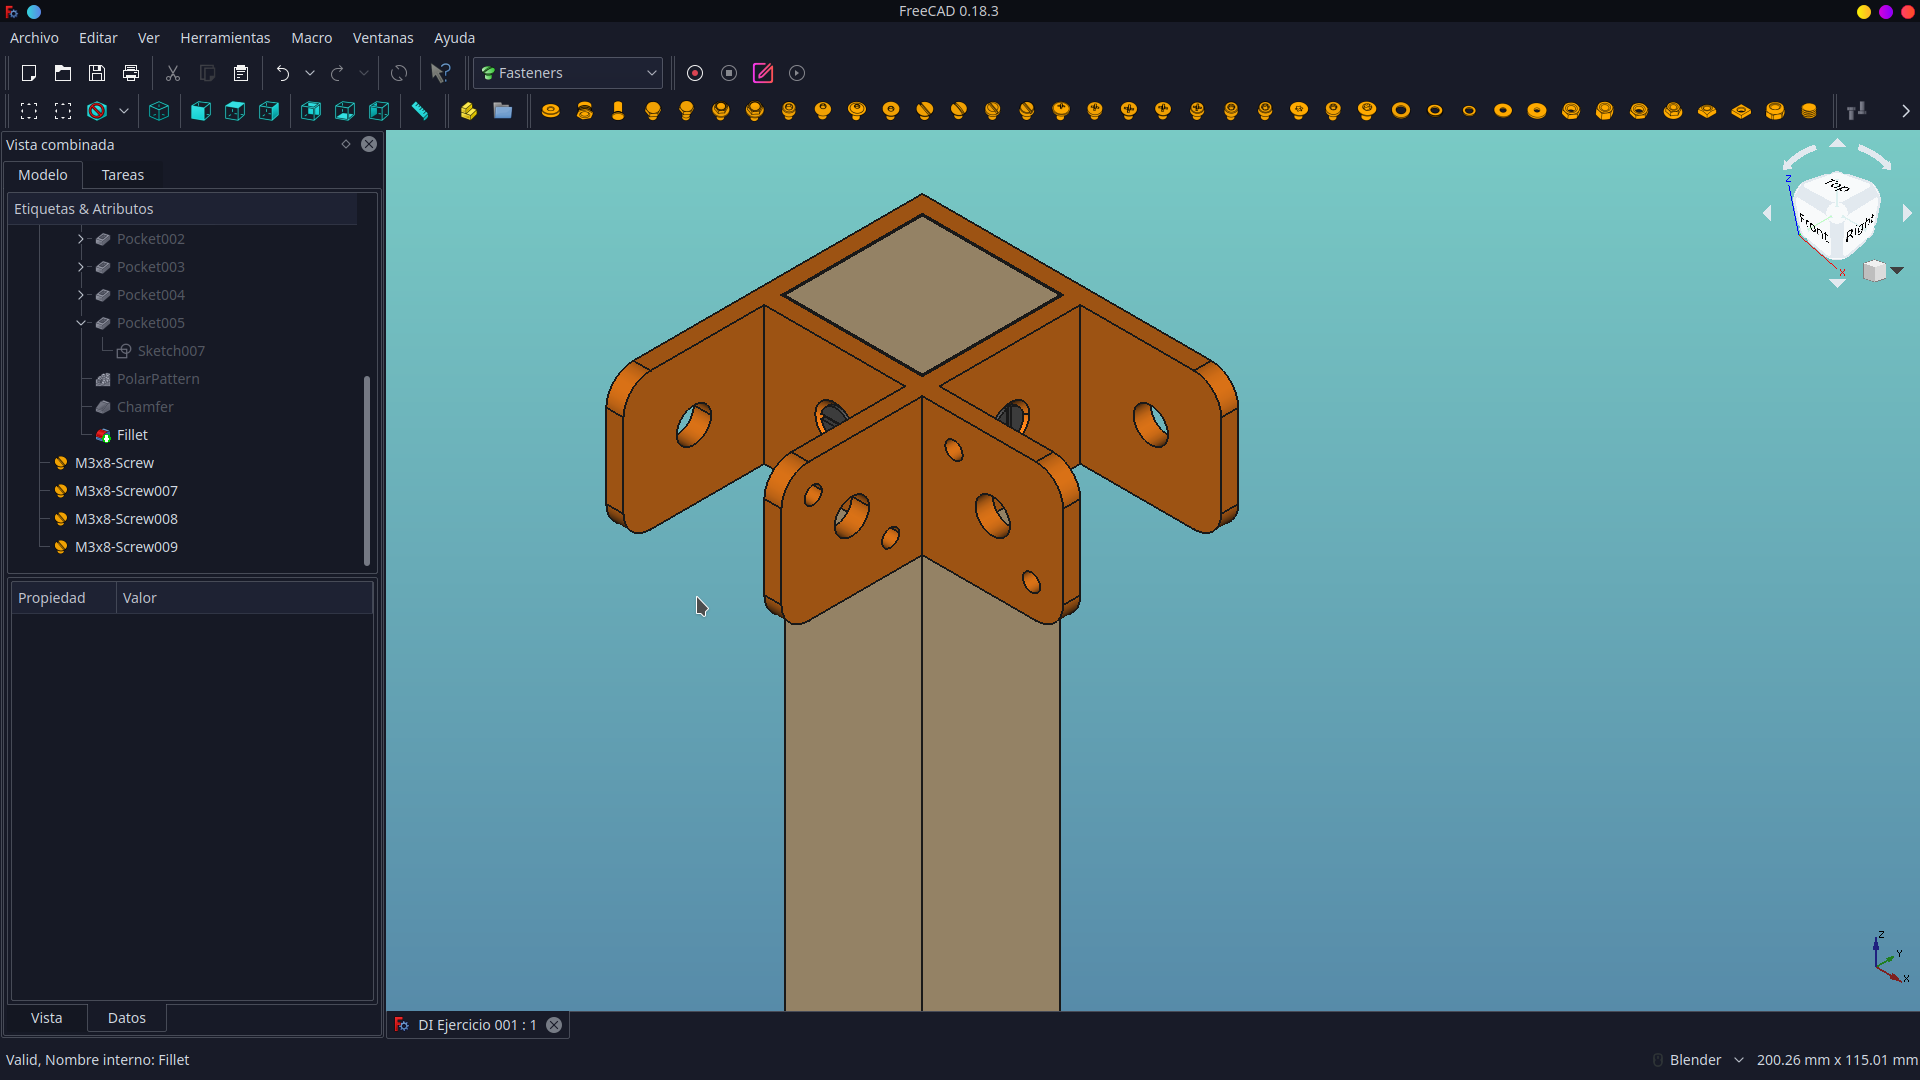Open the What's This help pointer
This screenshot has height=1080, width=1920.
coord(440,73)
